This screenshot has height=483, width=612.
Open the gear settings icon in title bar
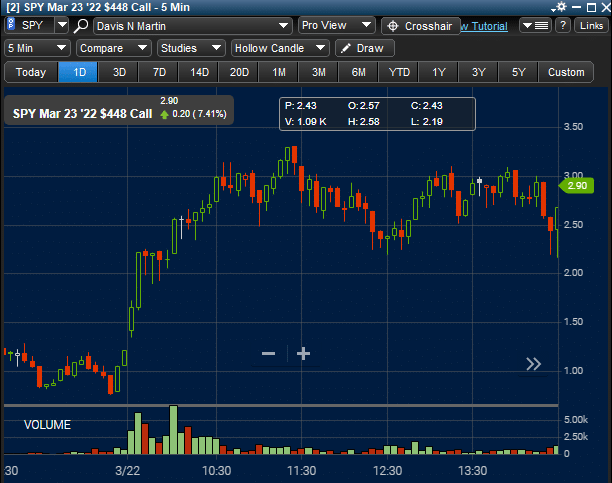tap(561, 7)
